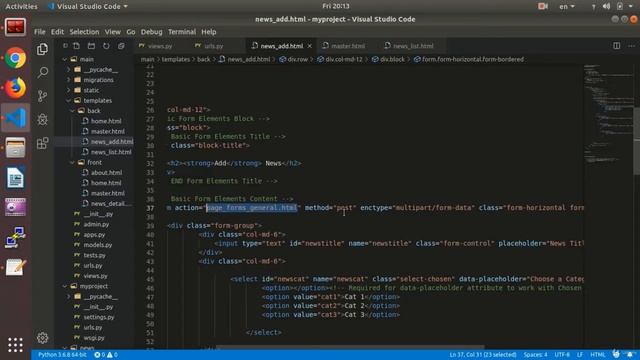Open the File menu

pos(40,32)
